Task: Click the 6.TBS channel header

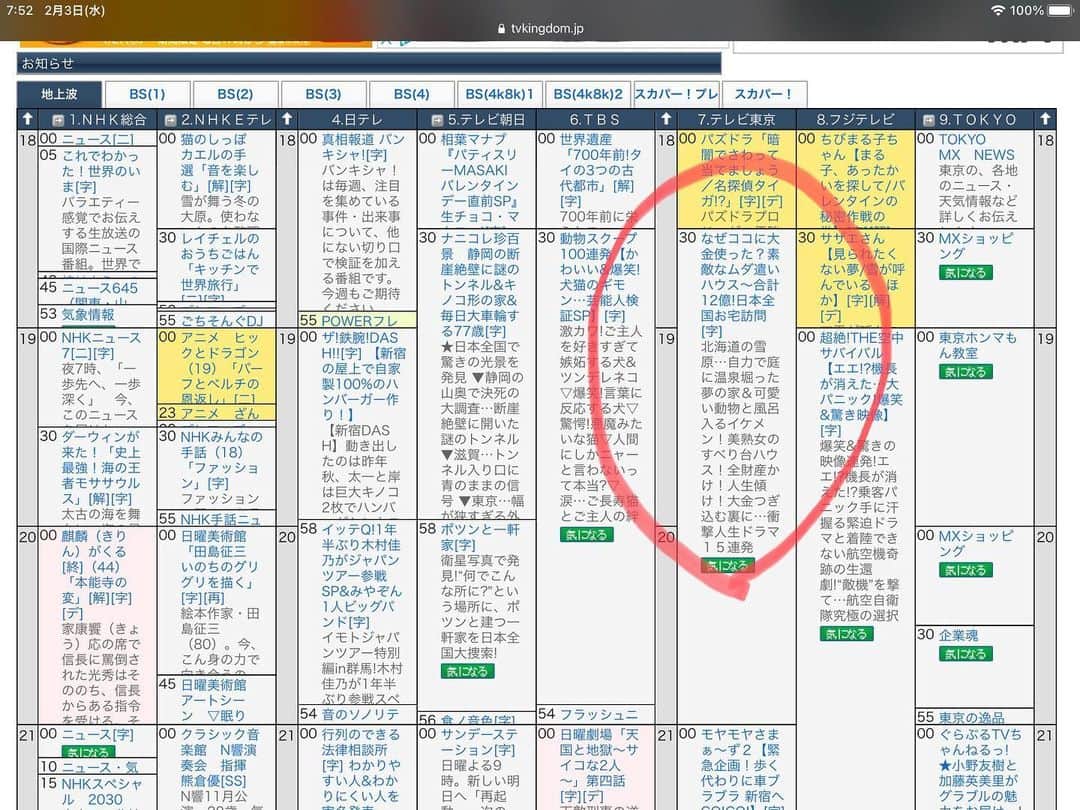Action: point(595,120)
